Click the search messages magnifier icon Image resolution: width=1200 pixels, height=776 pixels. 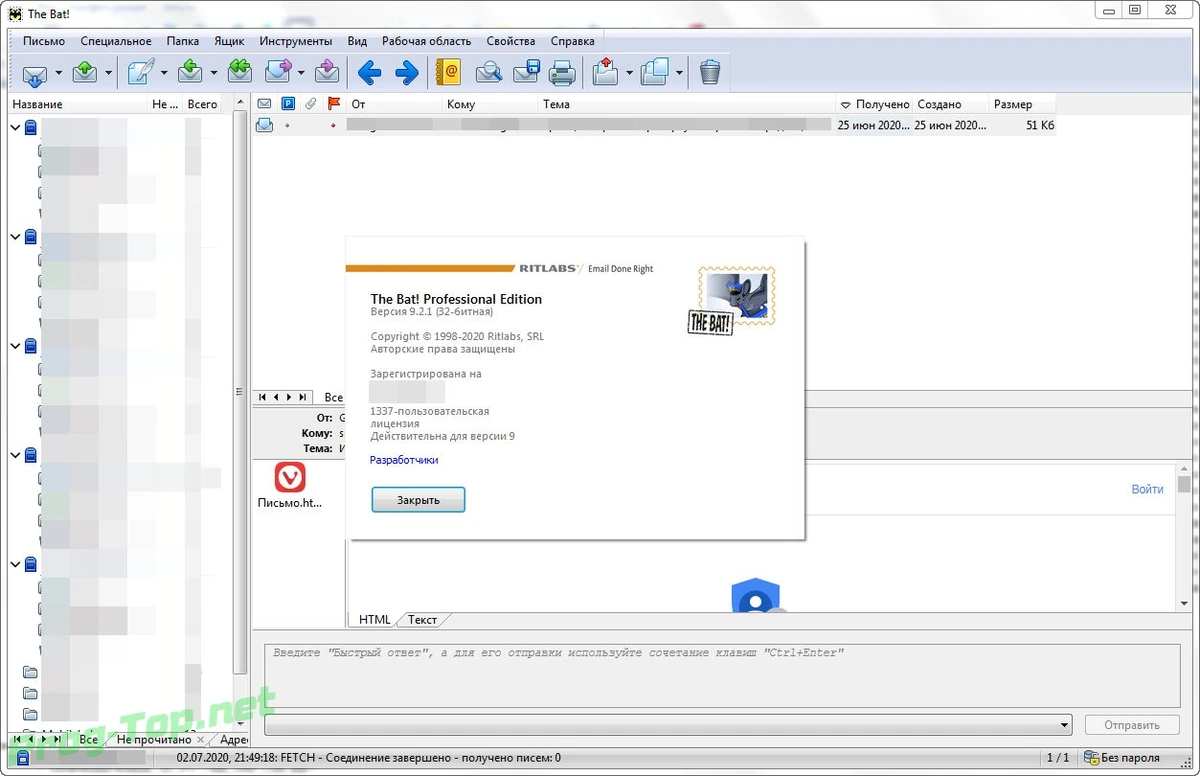pyautogui.click(x=489, y=72)
